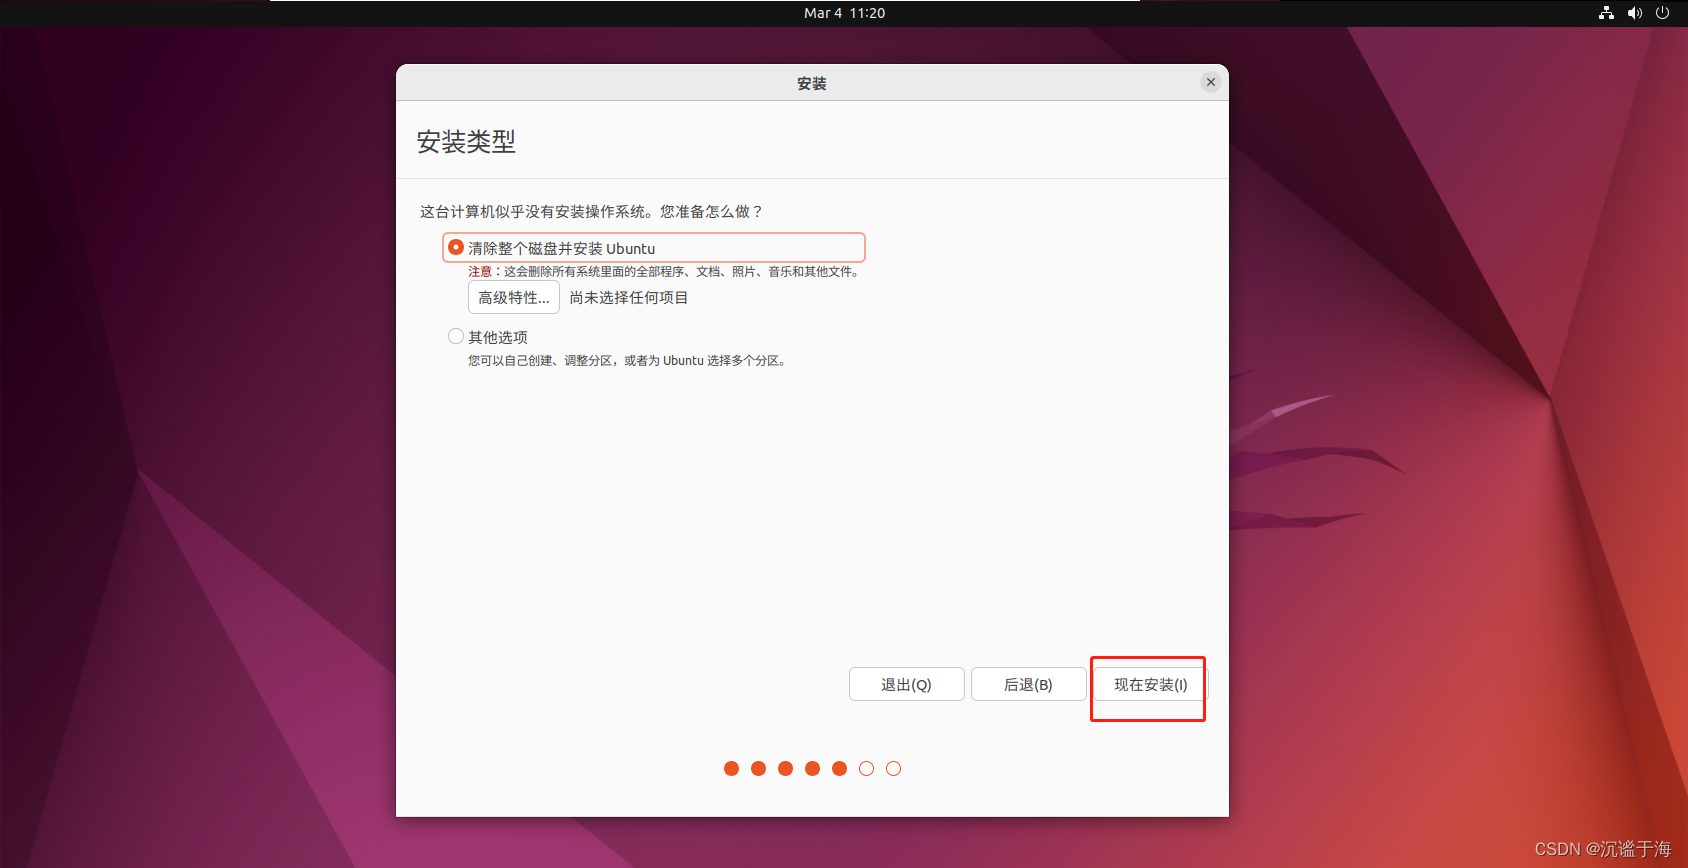Click the 这台计算机似乎没有安装操作系统 question text

click(592, 212)
